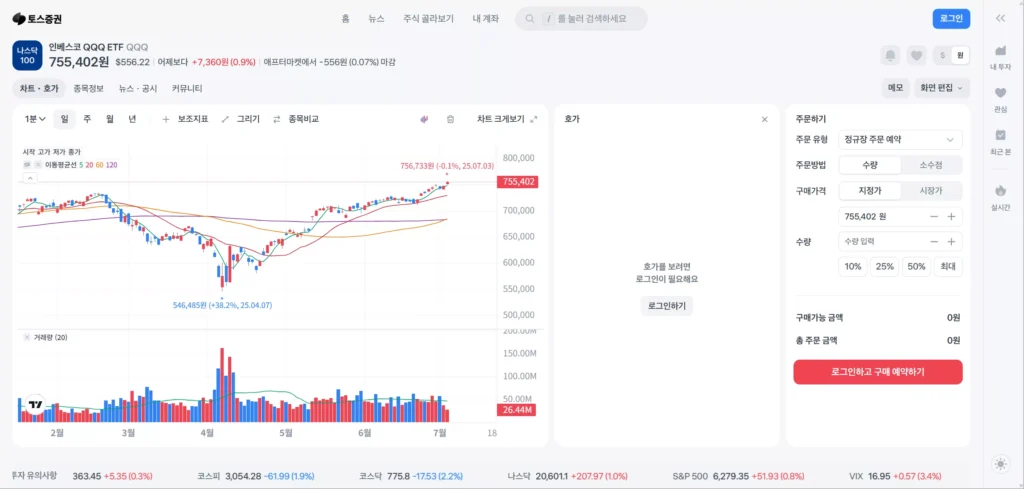This screenshot has height=489, width=1024.
Task: Hide the 이동평균선 indicator eye icon
Action: click(27, 165)
